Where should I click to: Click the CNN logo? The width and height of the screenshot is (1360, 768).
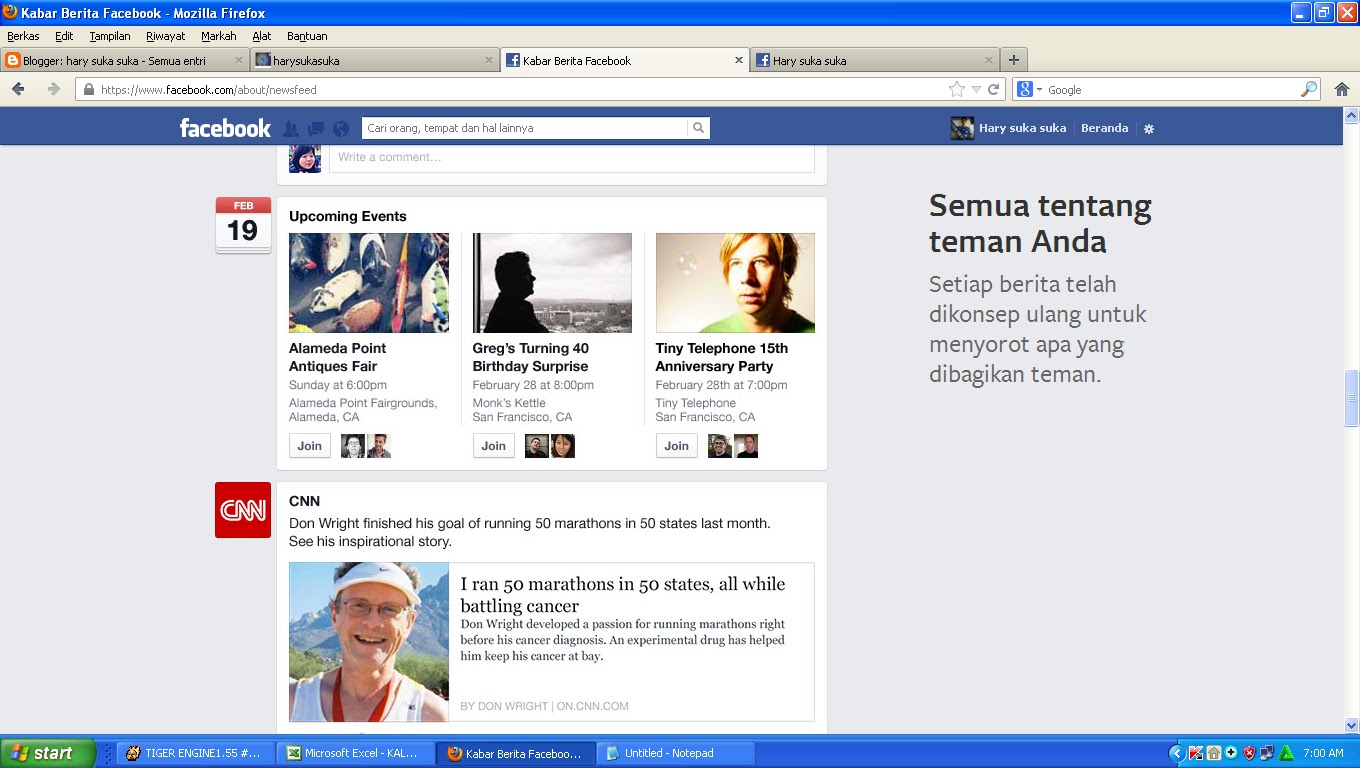[x=243, y=510]
